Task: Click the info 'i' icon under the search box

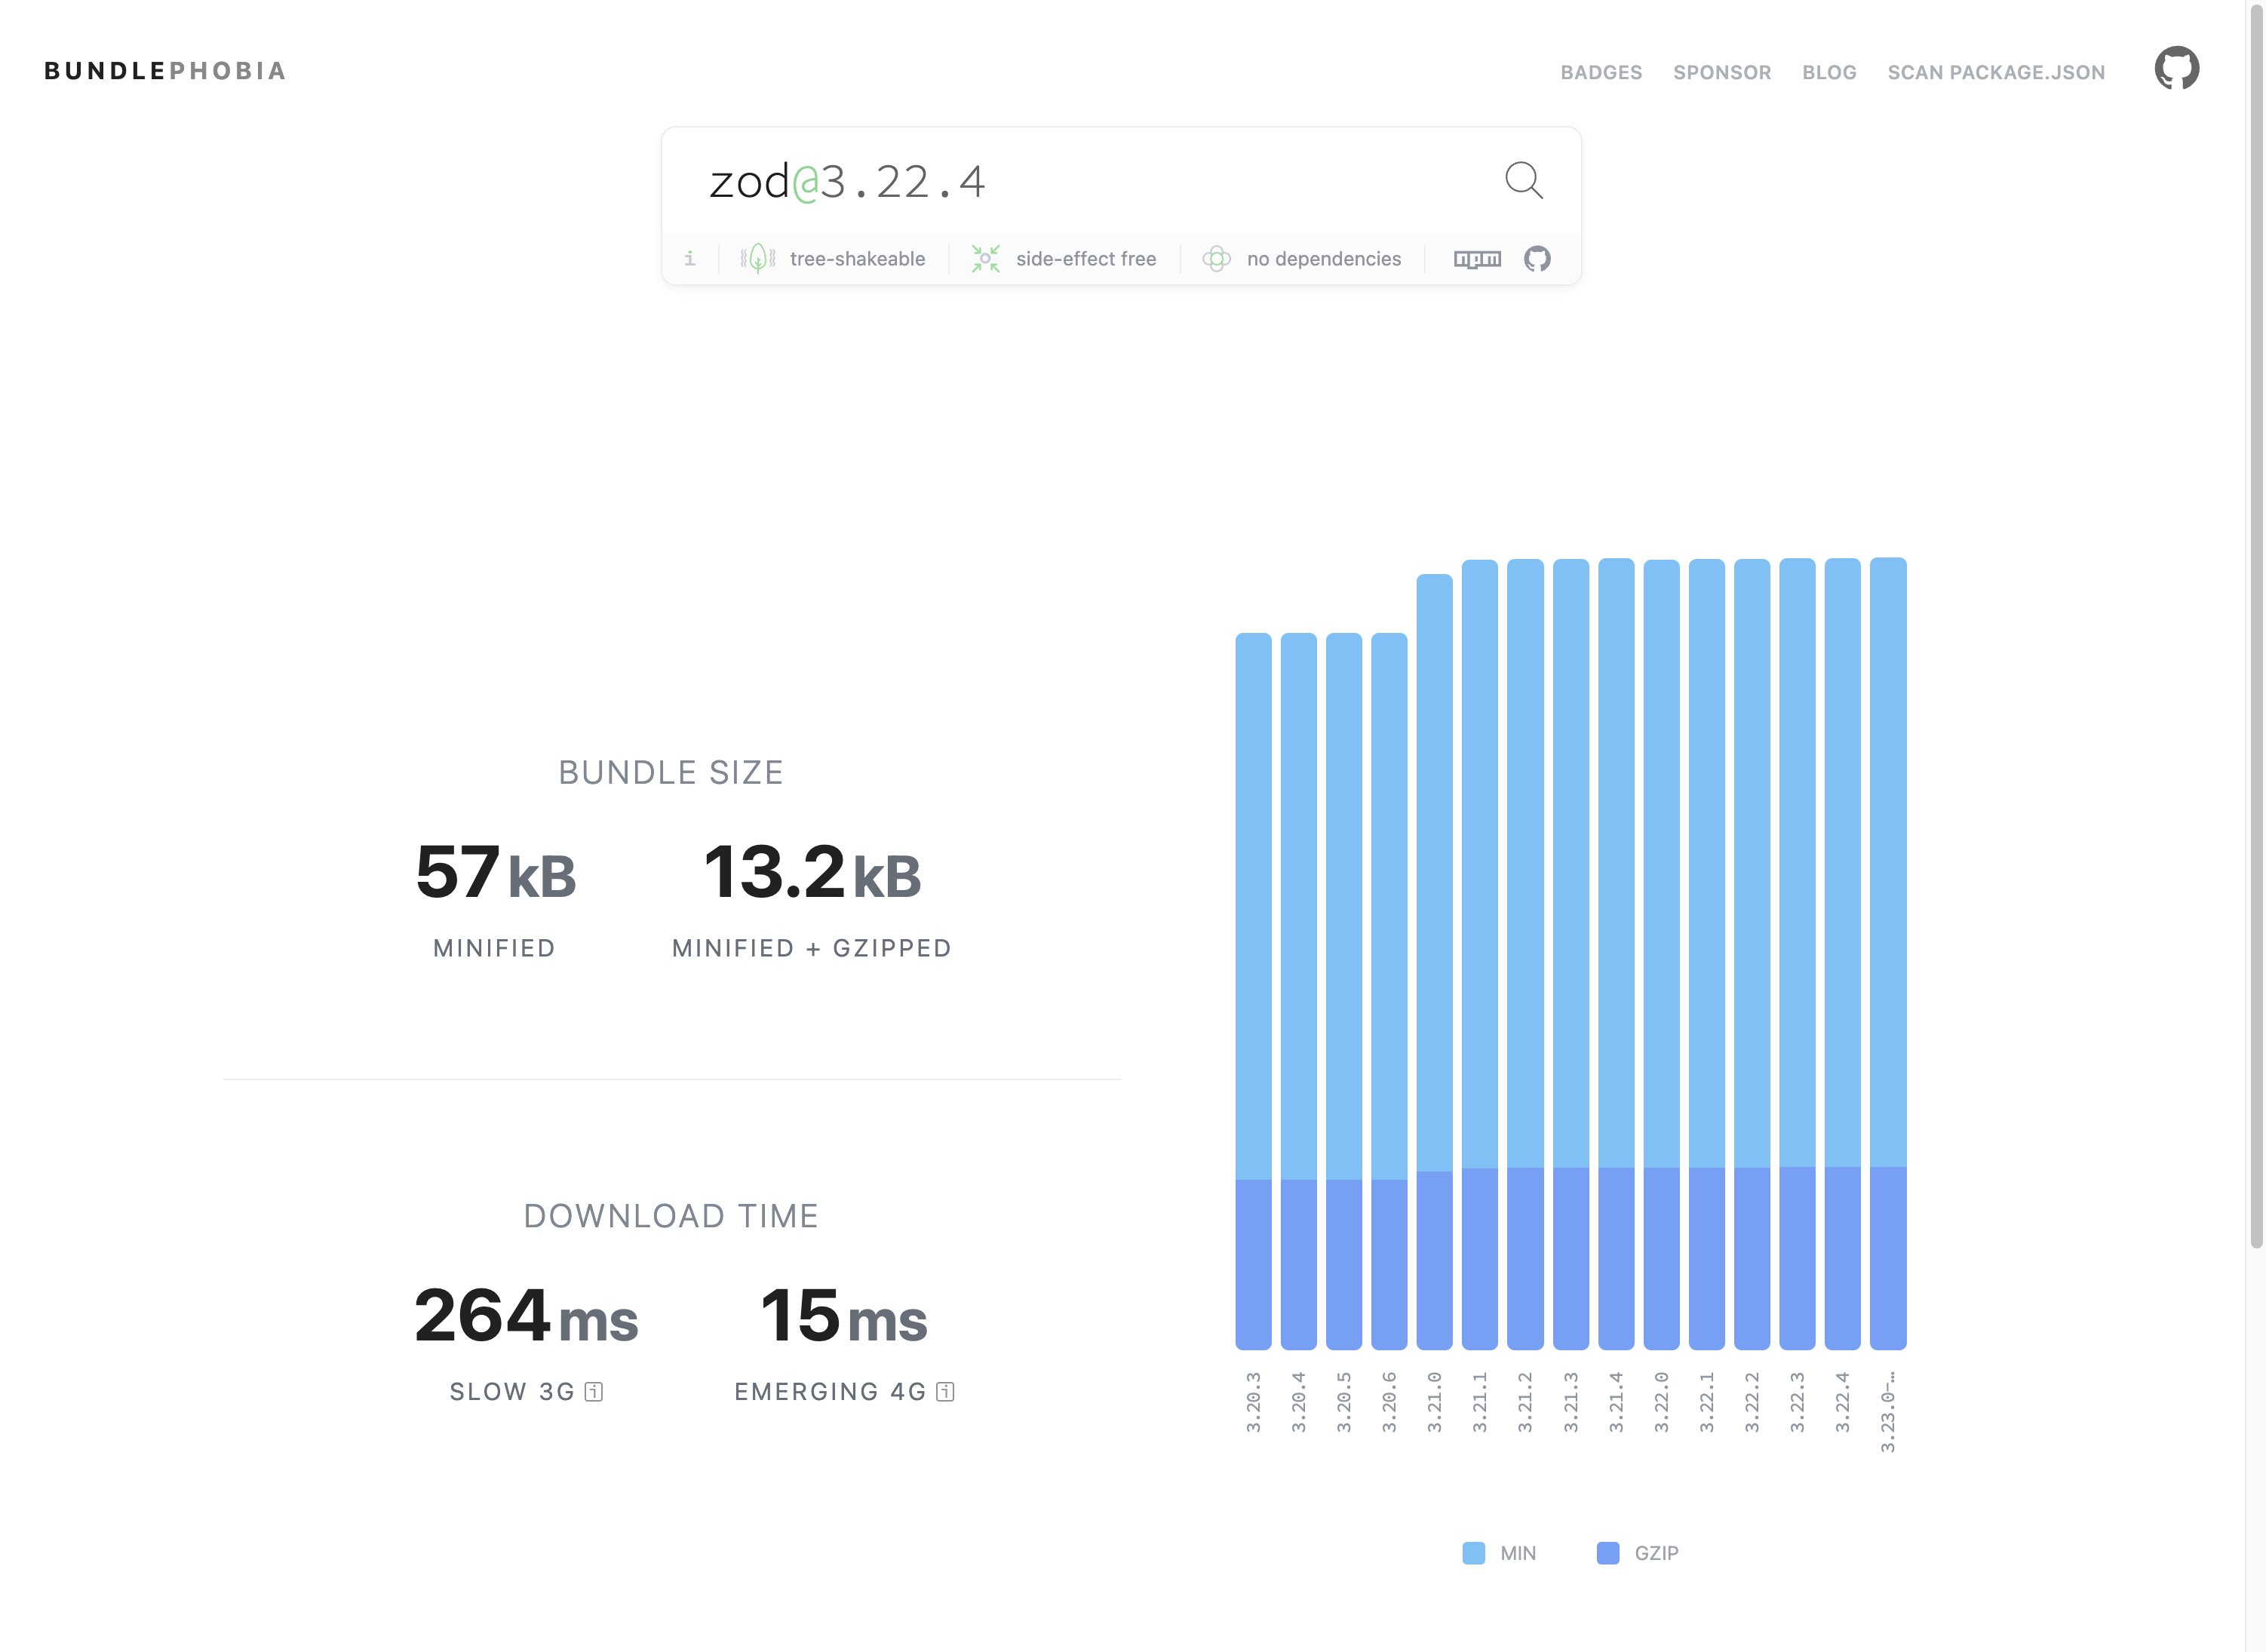Action: pos(690,259)
